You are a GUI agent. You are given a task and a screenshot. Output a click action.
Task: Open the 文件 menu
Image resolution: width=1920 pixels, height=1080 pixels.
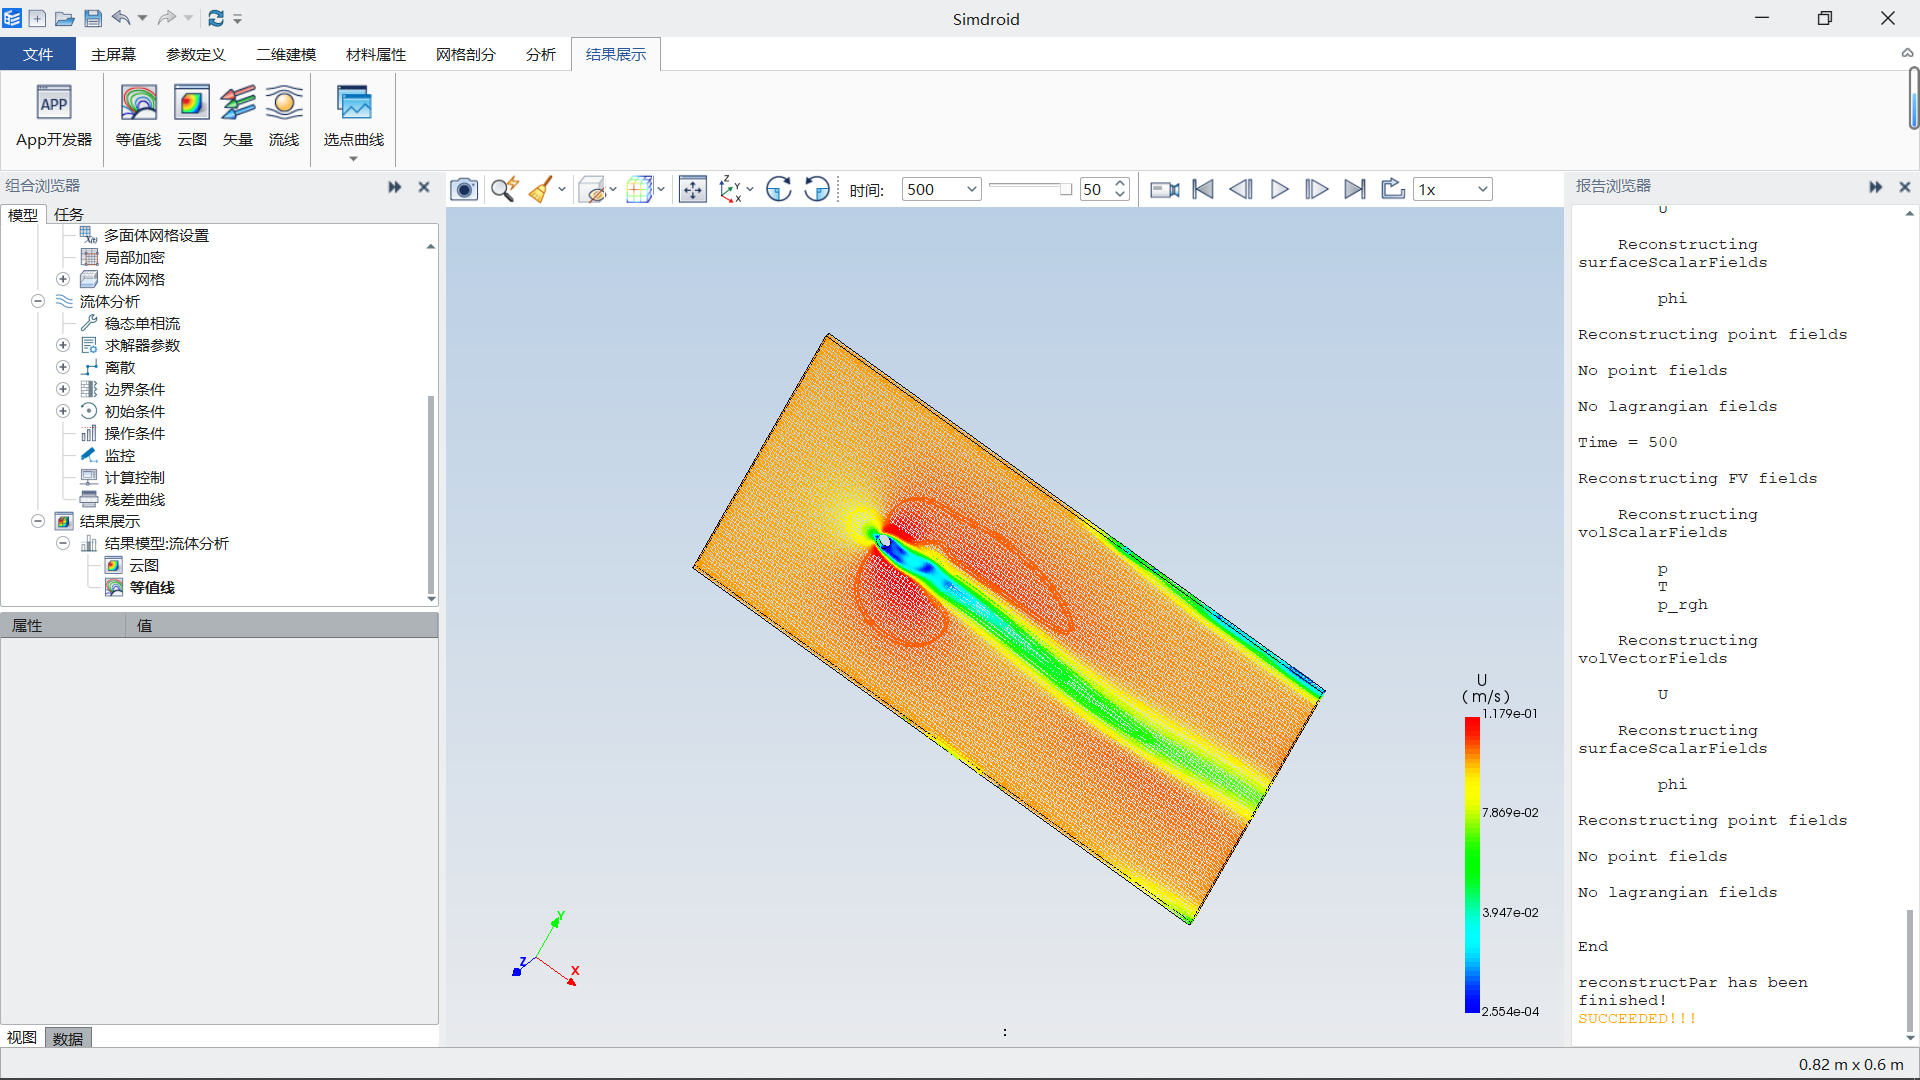point(38,54)
